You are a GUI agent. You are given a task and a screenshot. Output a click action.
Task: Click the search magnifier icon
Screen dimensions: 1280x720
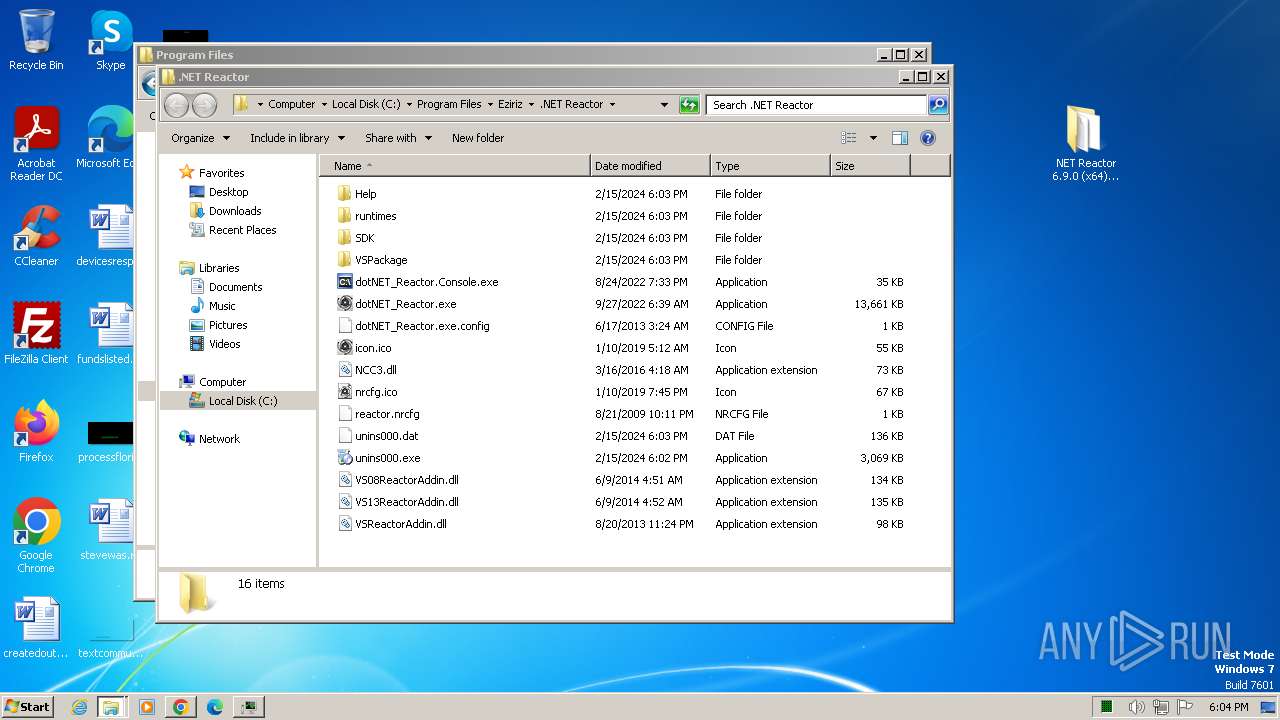(x=937, y=105)
